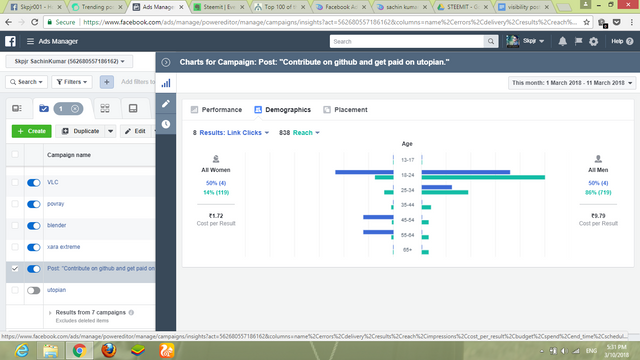Image resolution: width=640 pixels, height=360 pixels.
Task: Switch to the Trending posts browser tab
Action: click(x=96, y=7)
